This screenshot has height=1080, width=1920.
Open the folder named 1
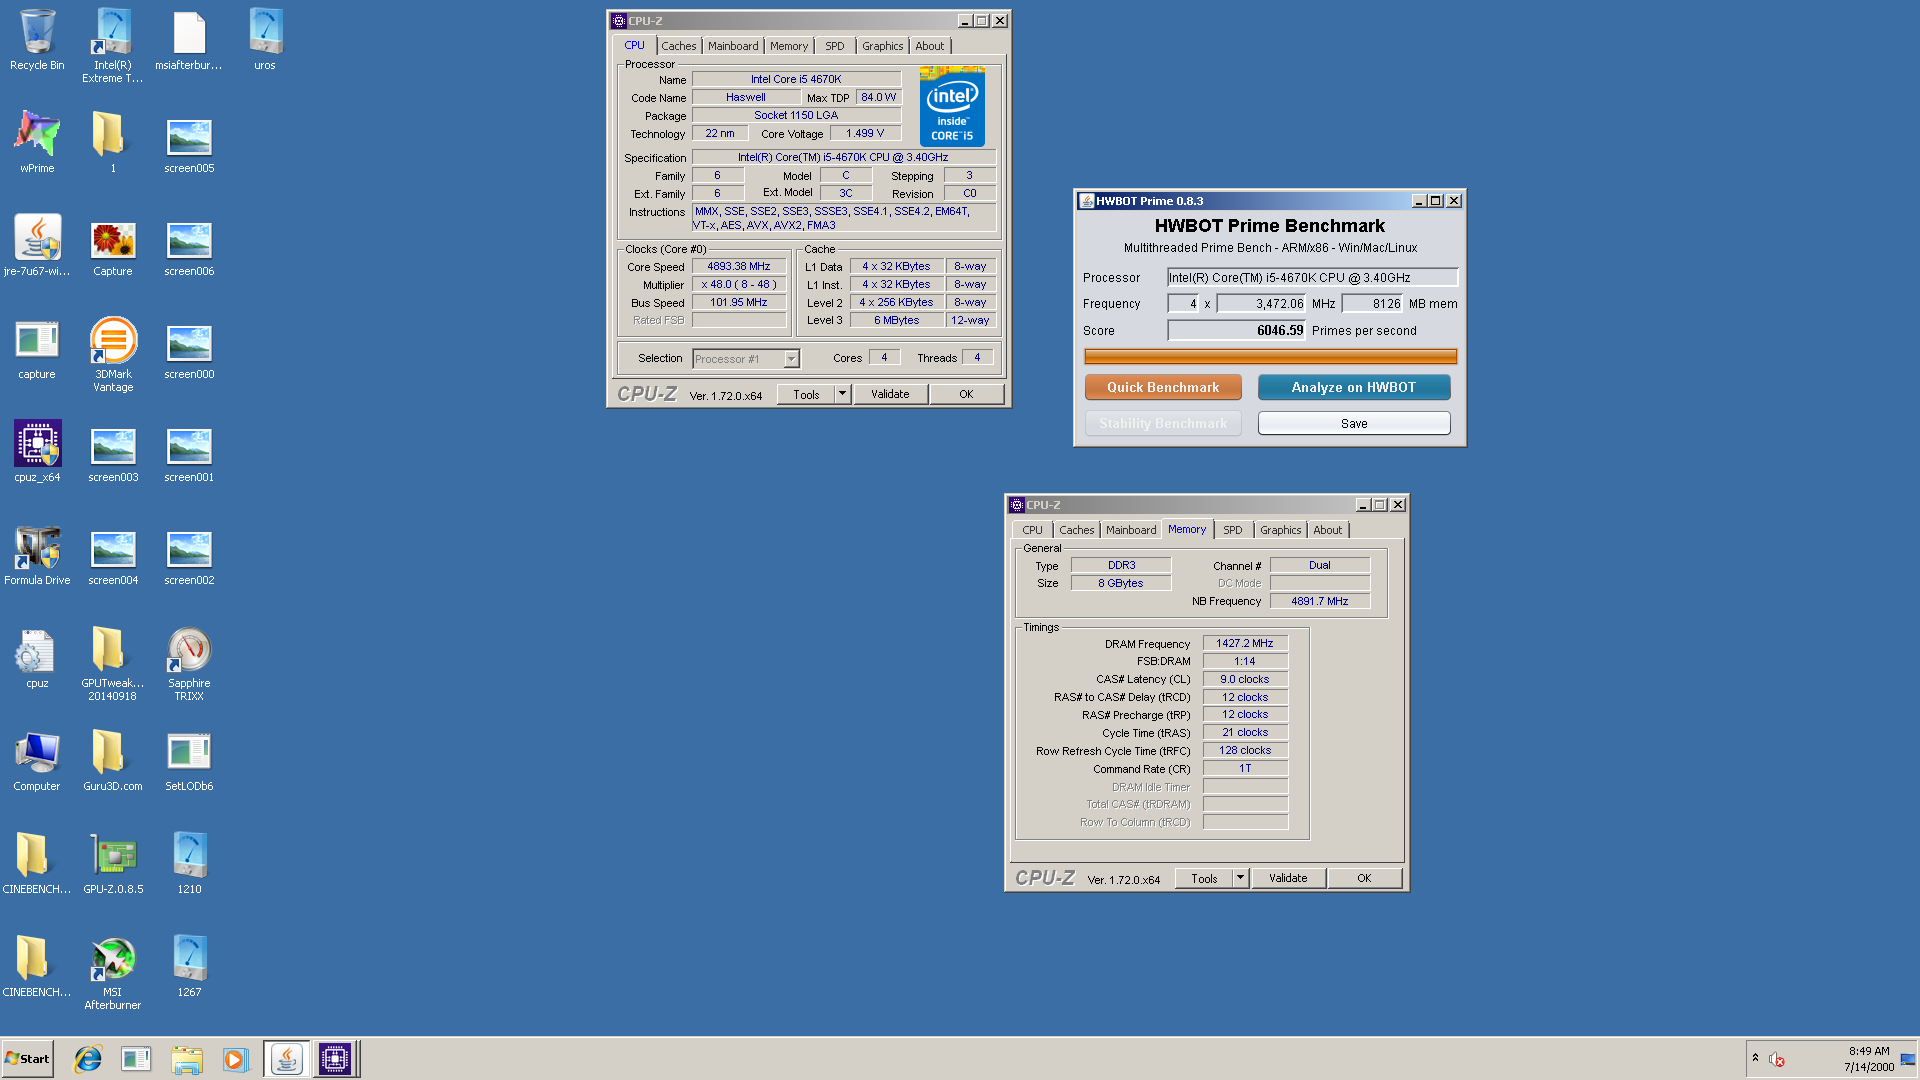(x=113, y=142)
